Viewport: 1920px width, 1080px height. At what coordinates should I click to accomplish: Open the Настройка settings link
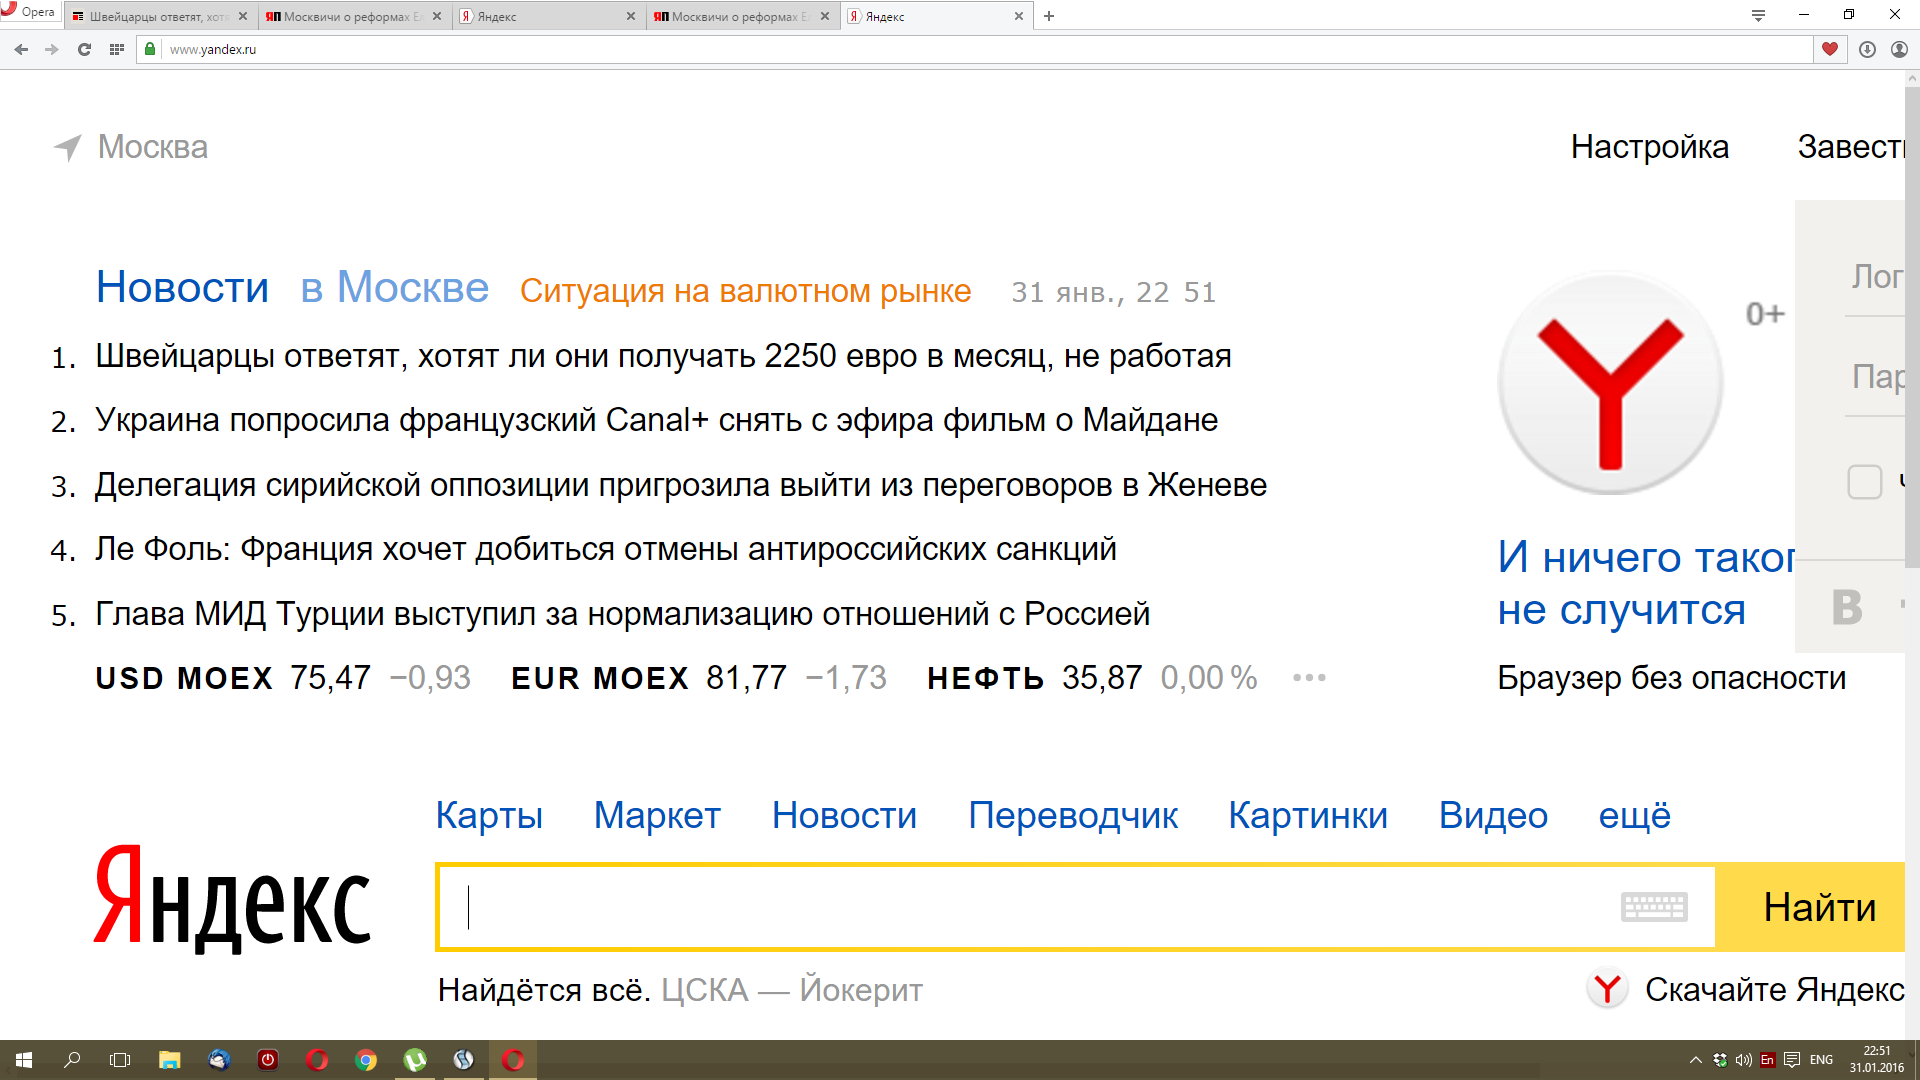[1650, 147]
